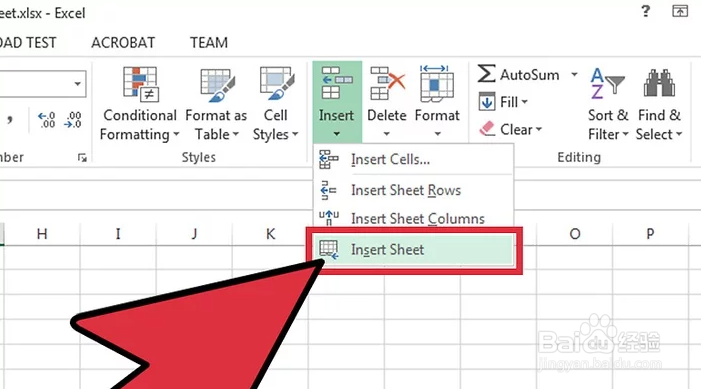Open Conditional Formatting menu

[139, 104]
